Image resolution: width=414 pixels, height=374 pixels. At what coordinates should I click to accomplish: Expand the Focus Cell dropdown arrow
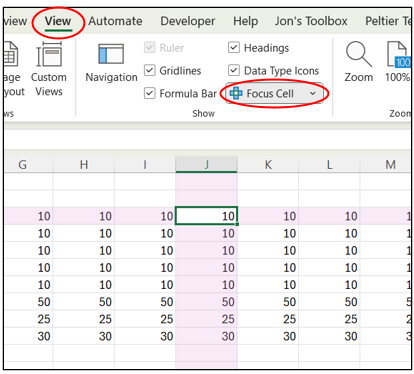(313, 93)
